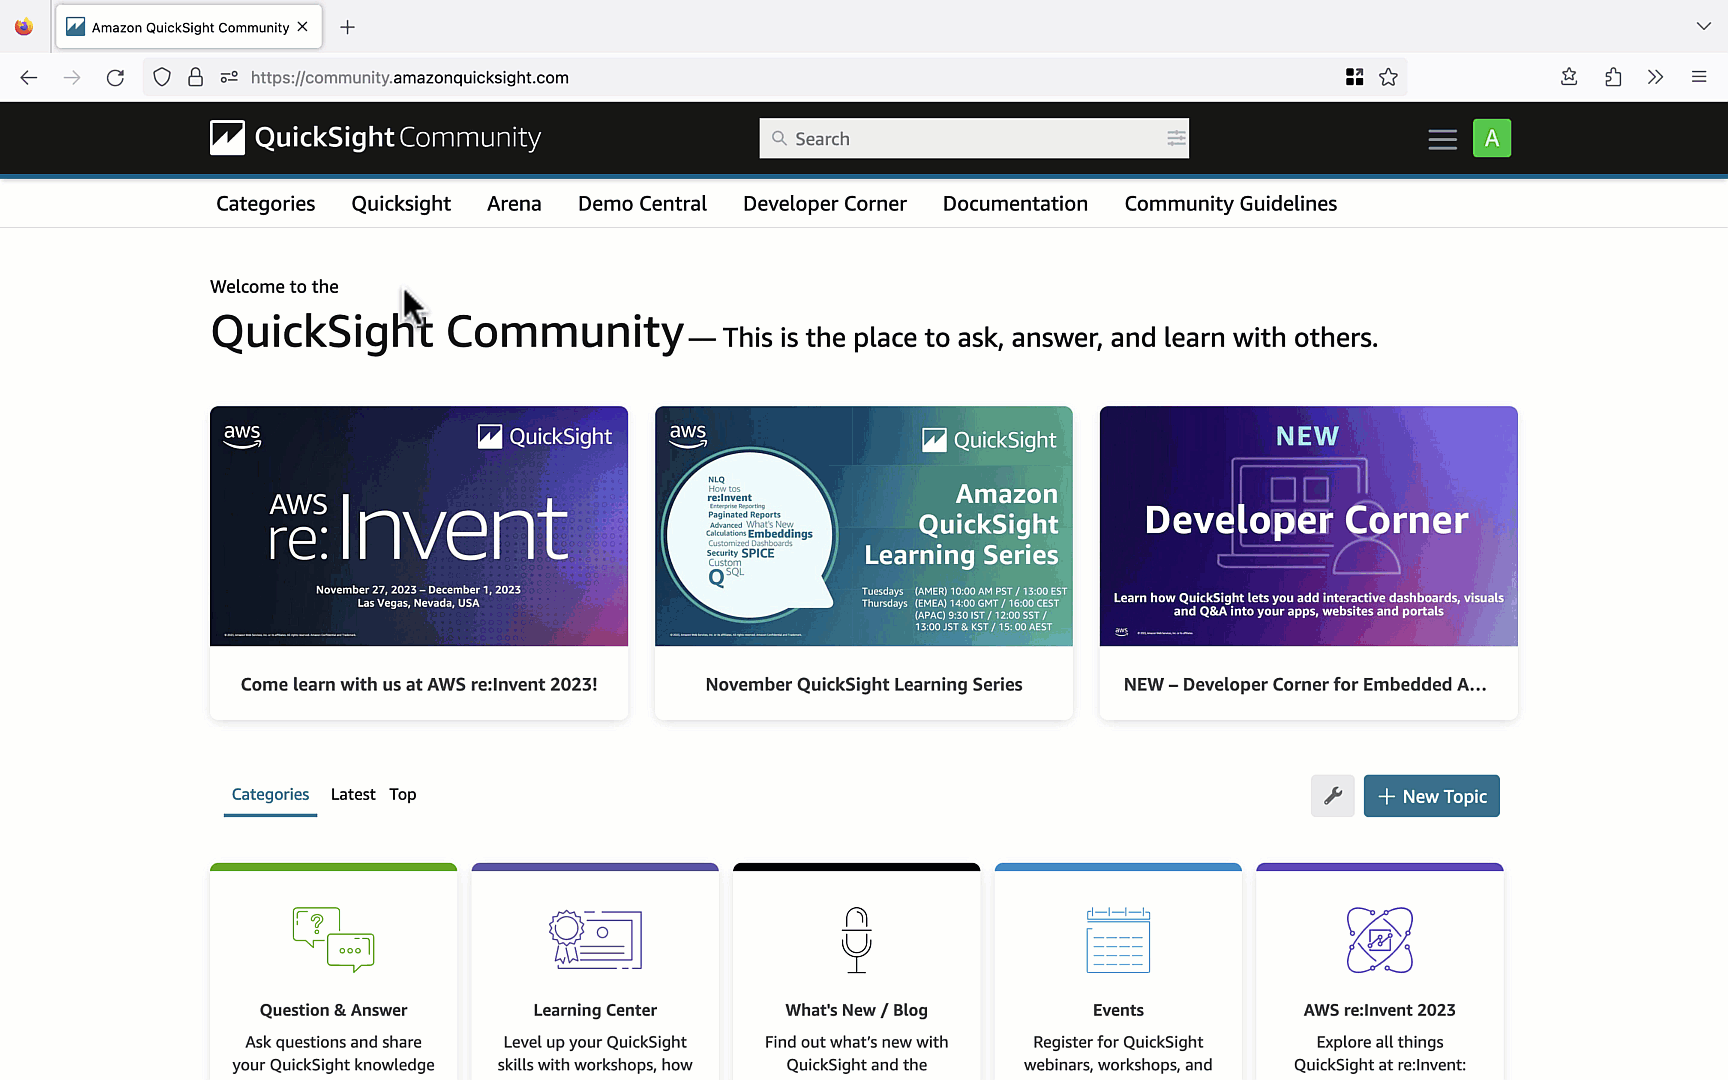Click the AWS re:Invent 2023 atom icon
Viewport: 1728px width, 1080px height.
[x=1380, y=939]
